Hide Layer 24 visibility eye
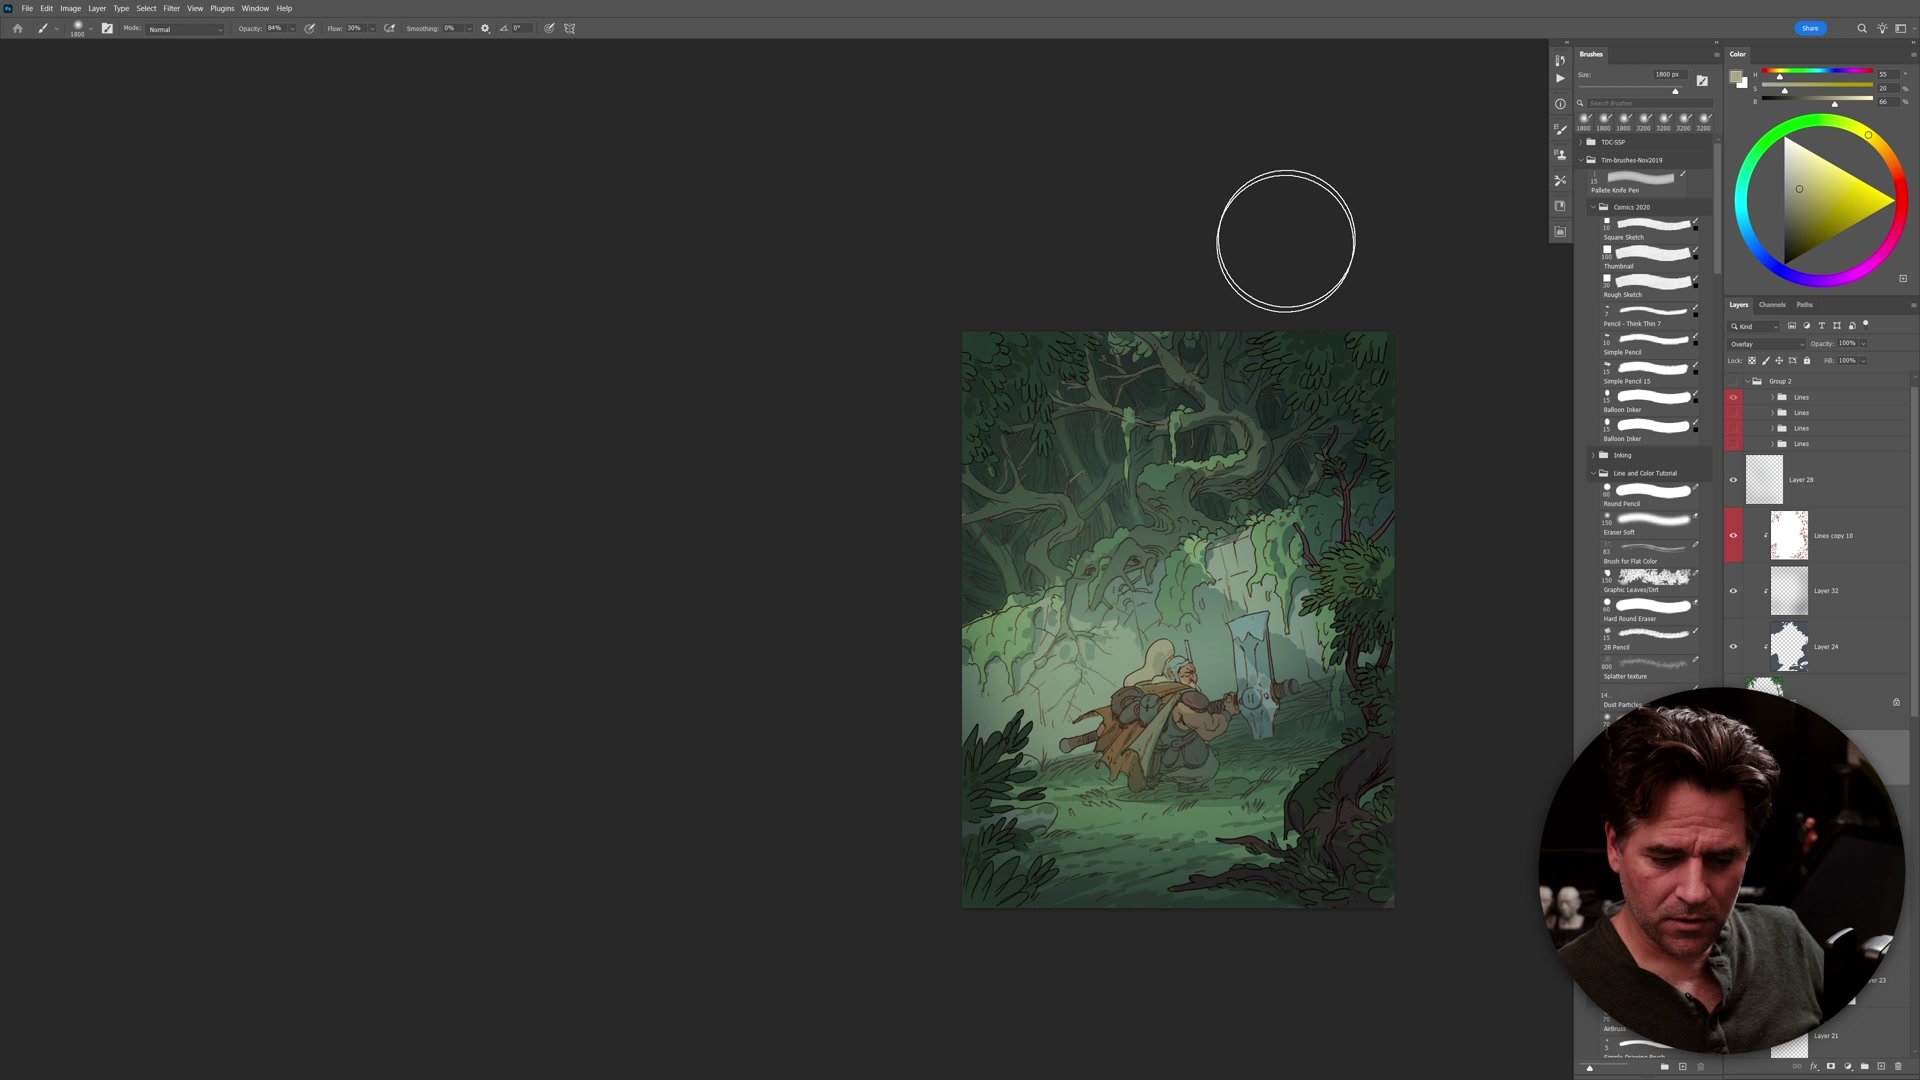 (1734, 646)
